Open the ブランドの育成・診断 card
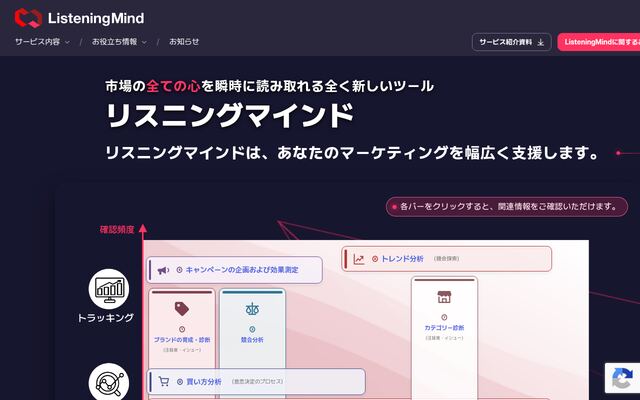Screen dimensions: 640x400 click(182, 327)
